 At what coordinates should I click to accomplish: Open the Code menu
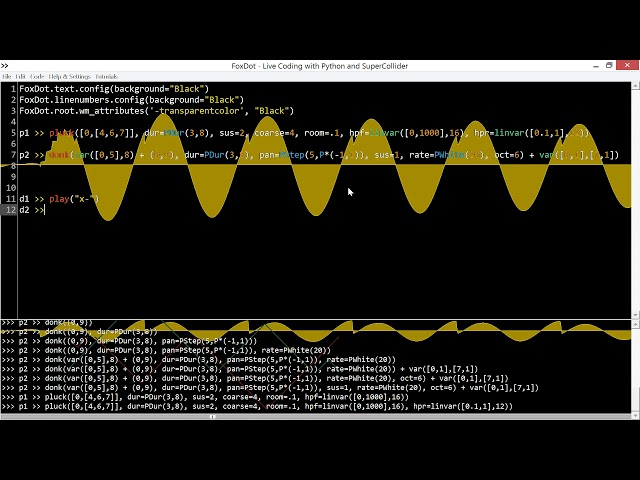(37, 76)
